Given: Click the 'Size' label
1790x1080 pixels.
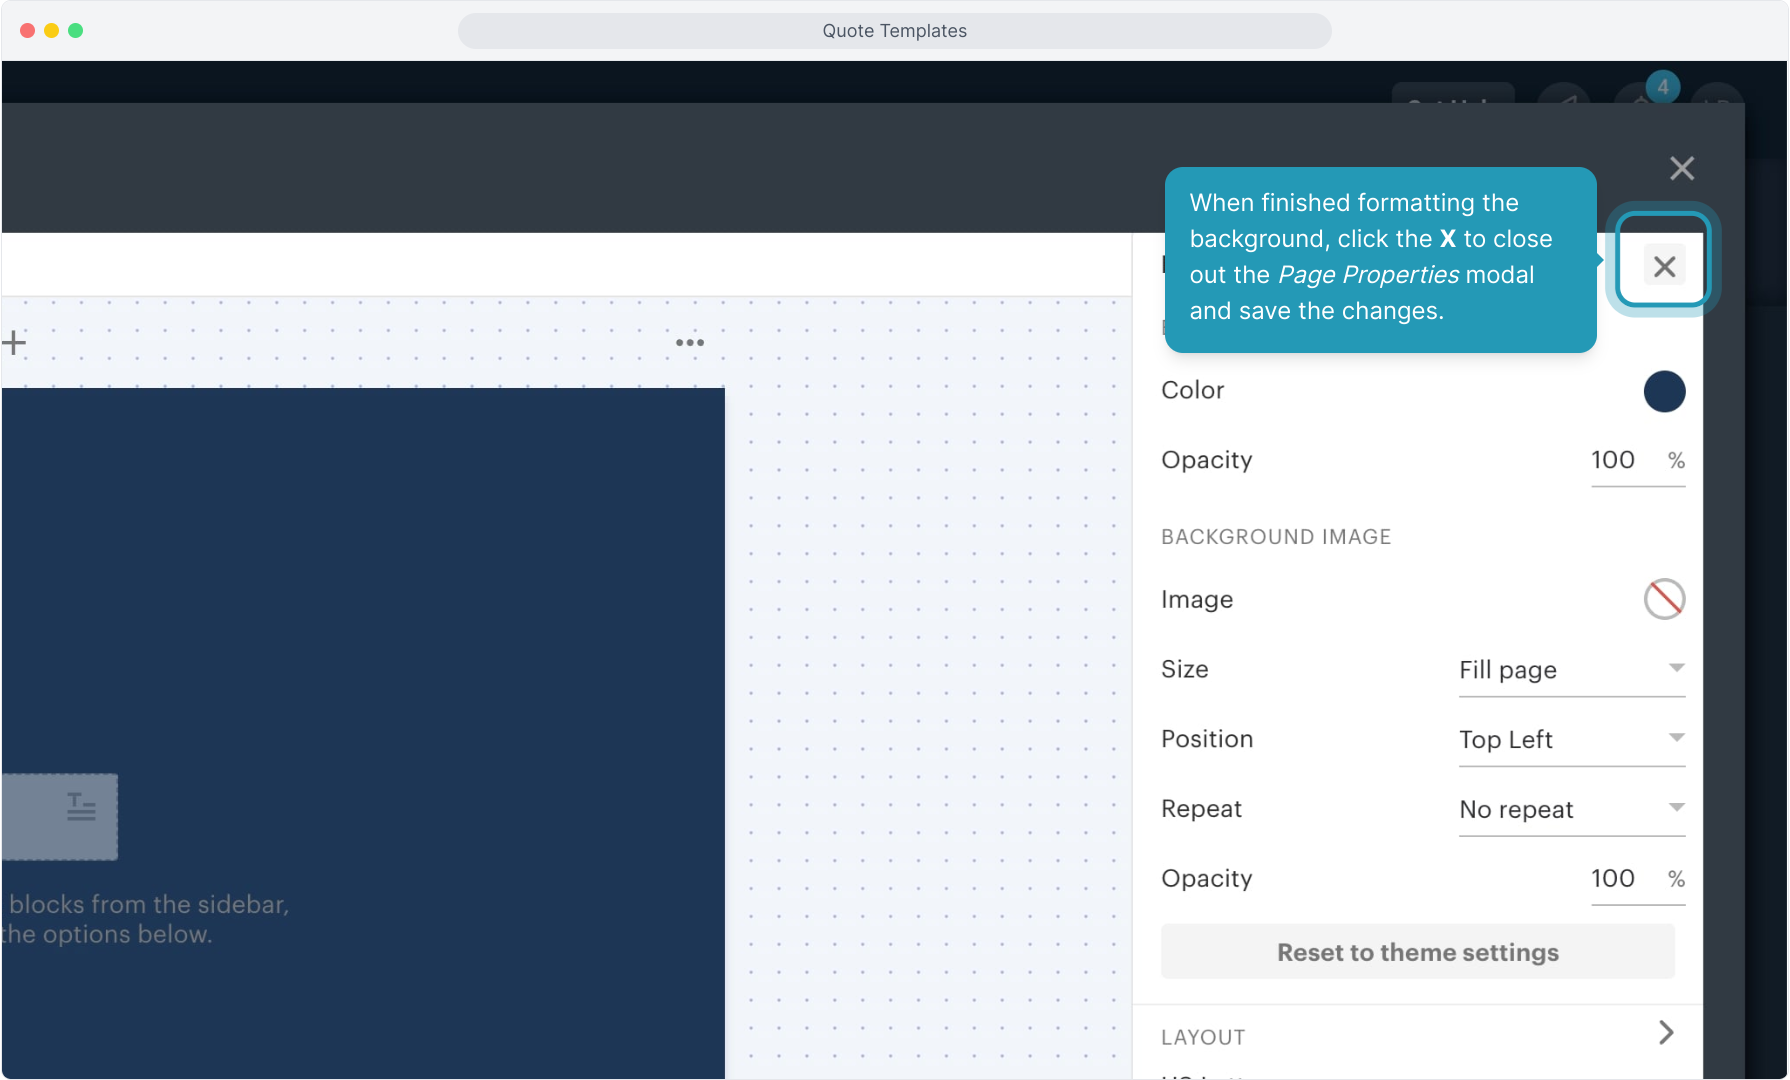Looking at the screenshot, I should click(1185, 669).
